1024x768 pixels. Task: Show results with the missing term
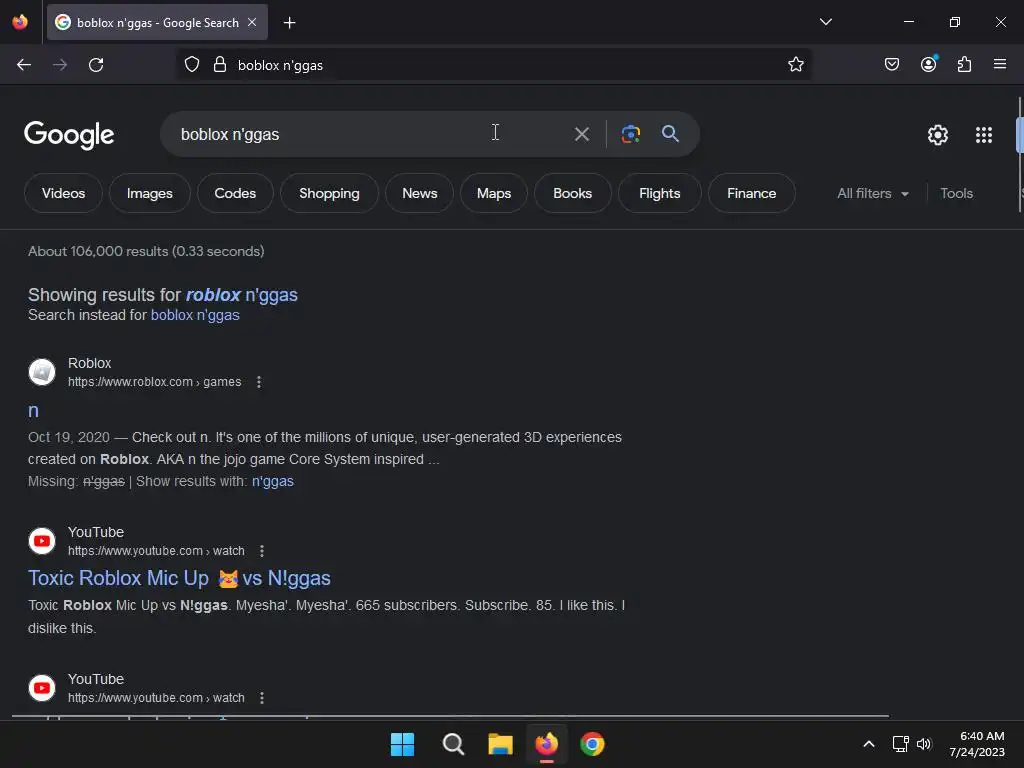tap(273, 481)
